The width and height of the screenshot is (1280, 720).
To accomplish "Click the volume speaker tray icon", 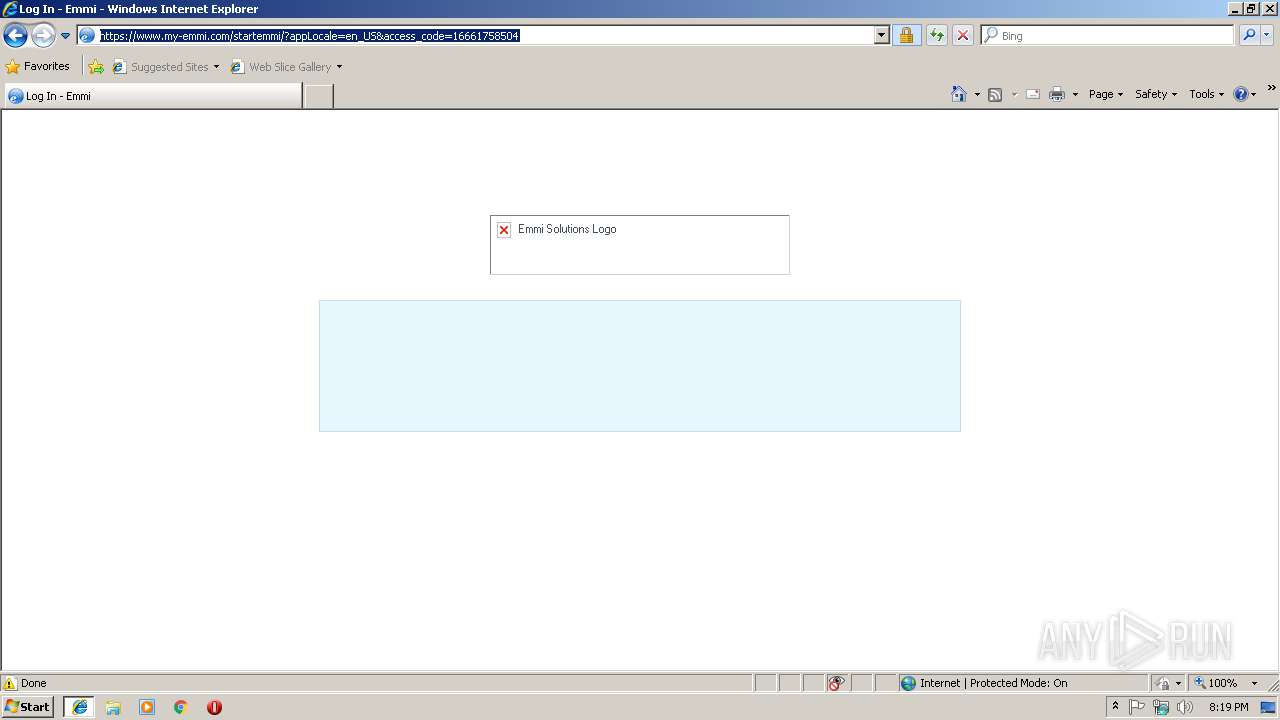I will point(1185,707).
